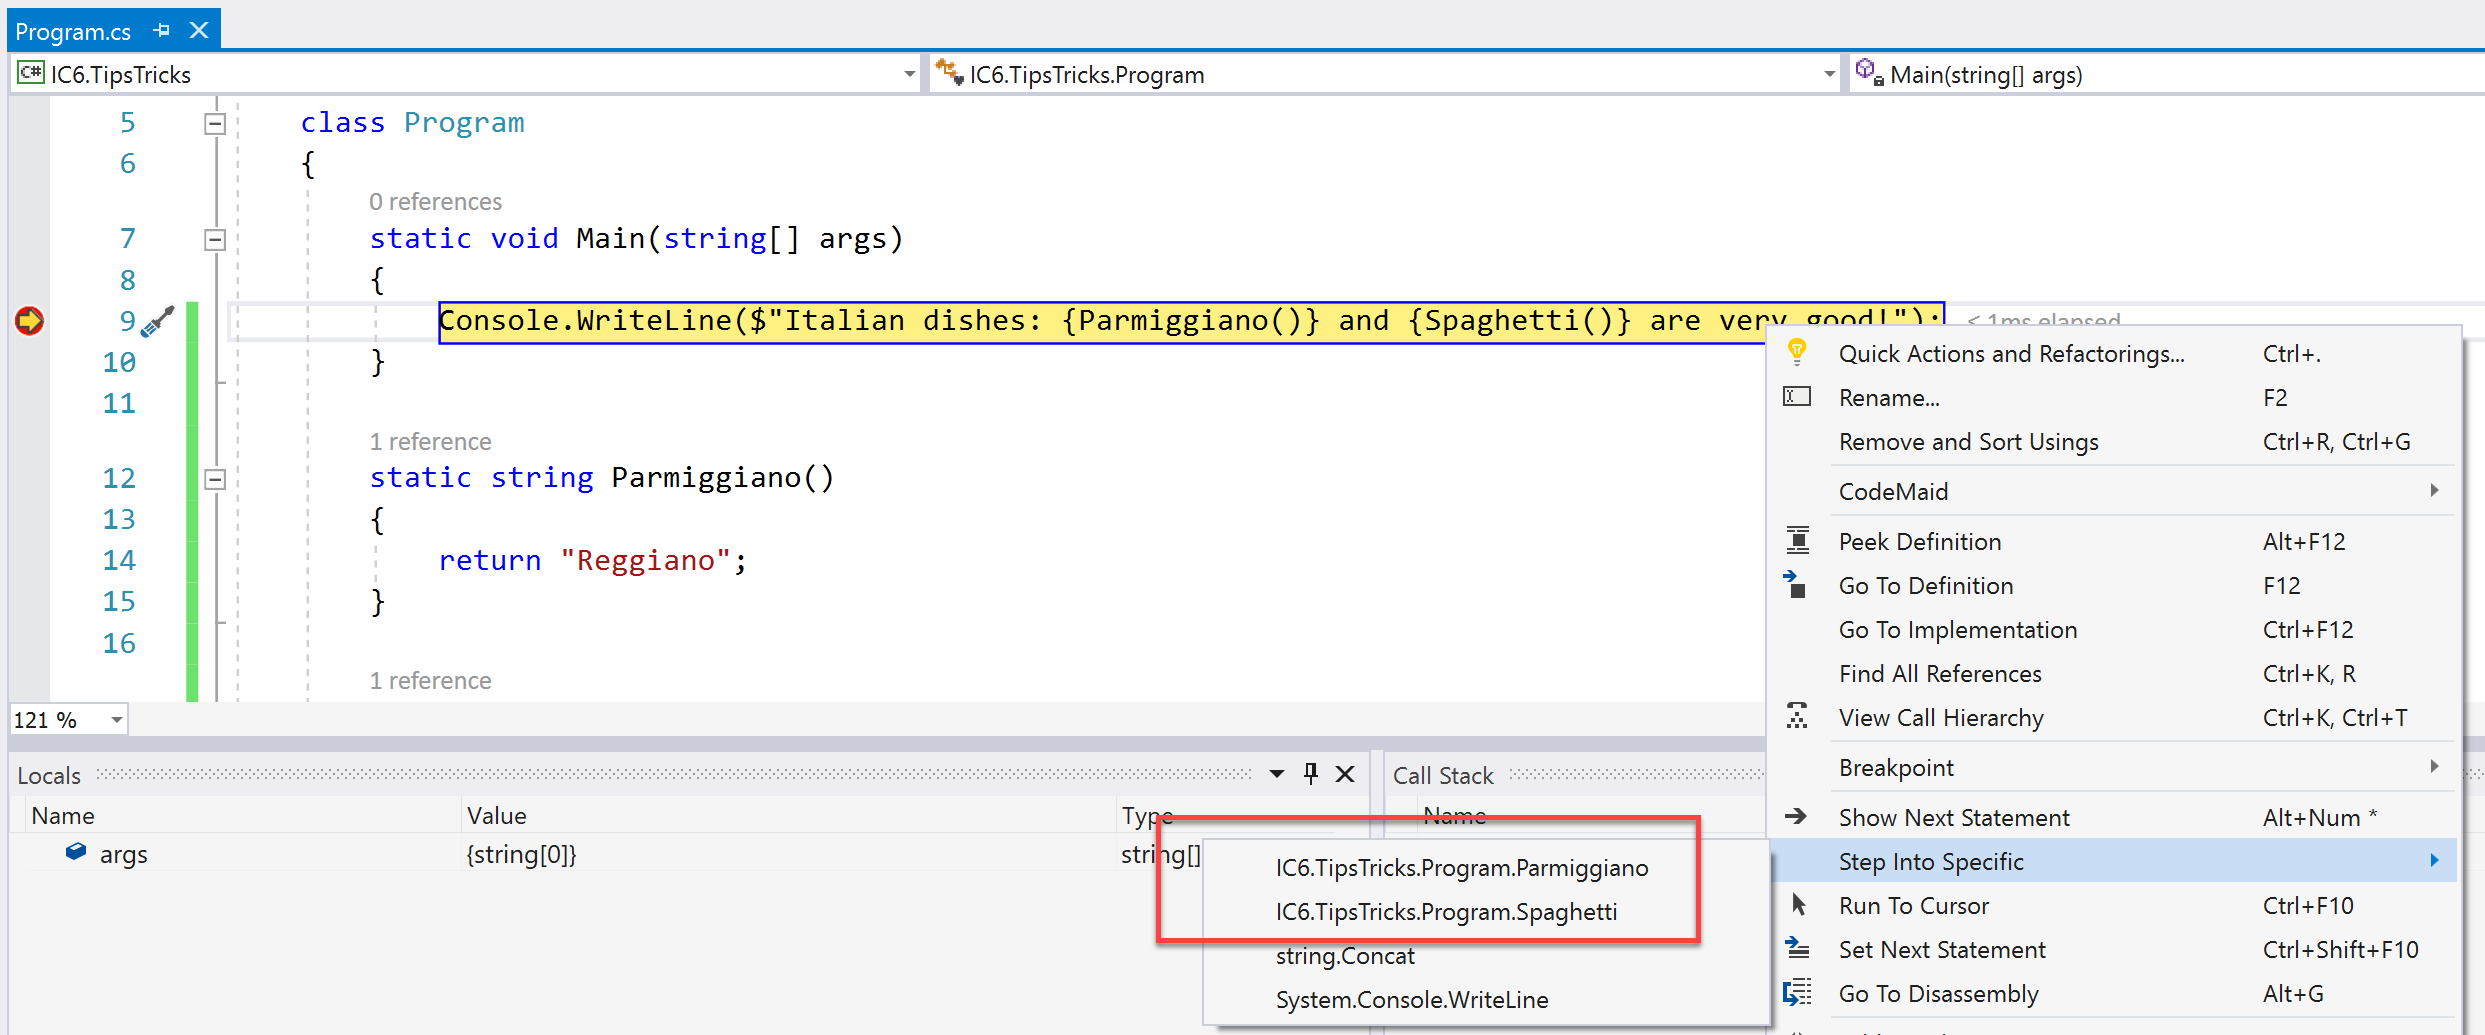
Task: Click the args variable cube icon
Action: pos(76,853)
